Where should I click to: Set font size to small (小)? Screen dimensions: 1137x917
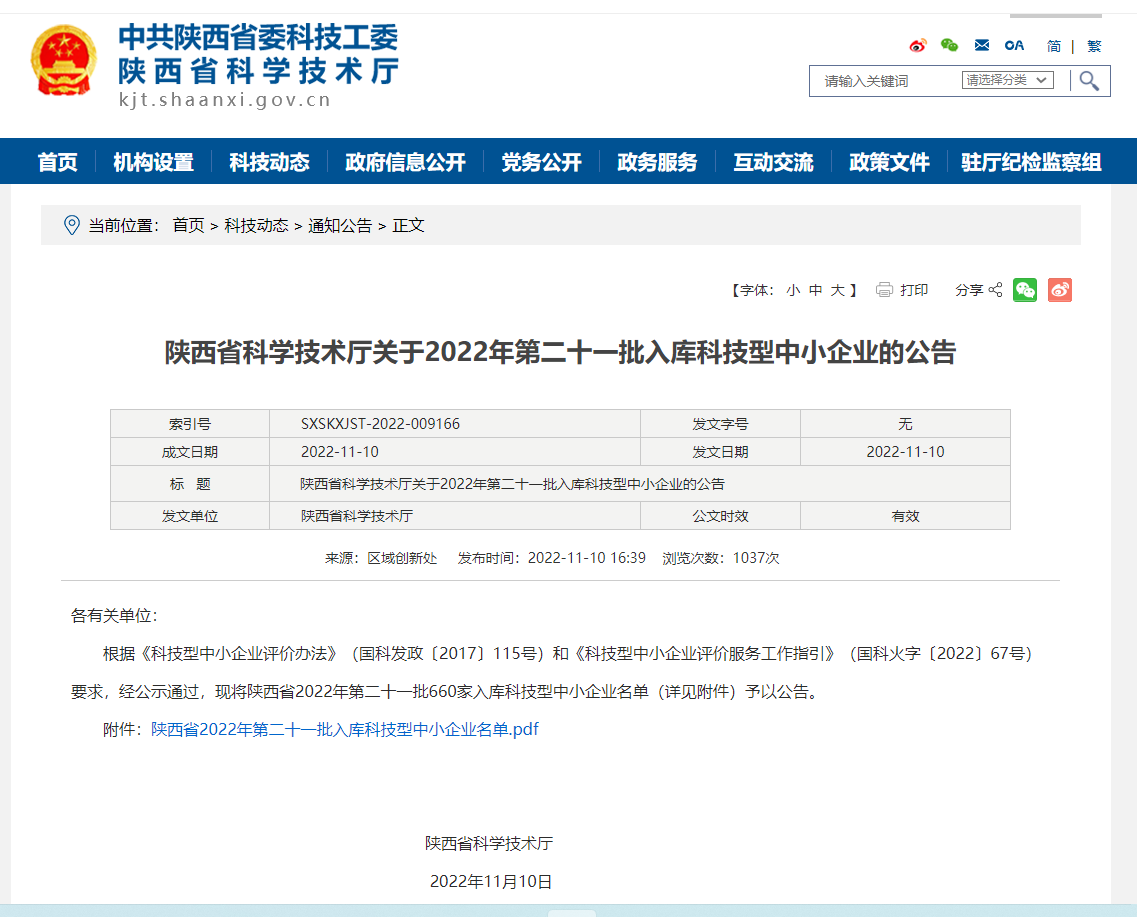[793, 290]
